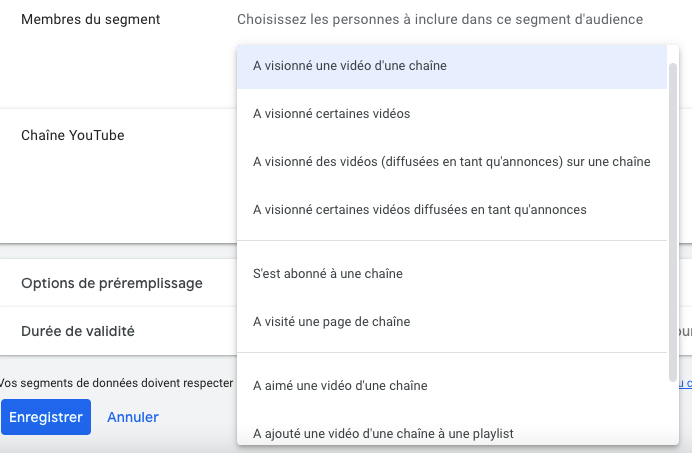Pick "A aimé une vidéo d'une chaîne"

340,385
